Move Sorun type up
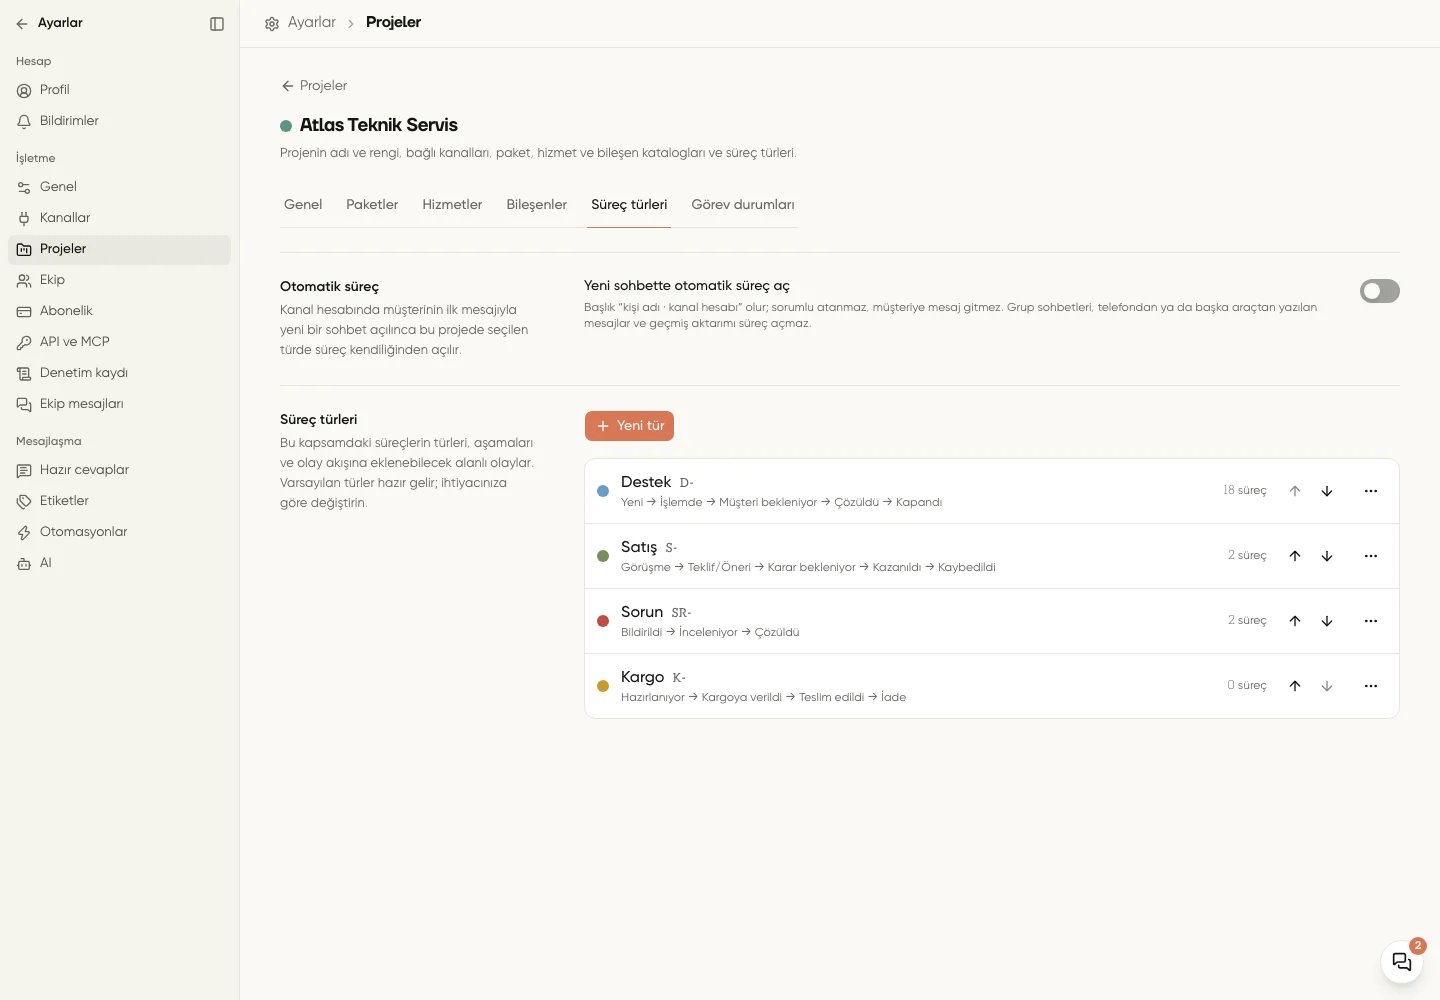 coord(1295,621)
